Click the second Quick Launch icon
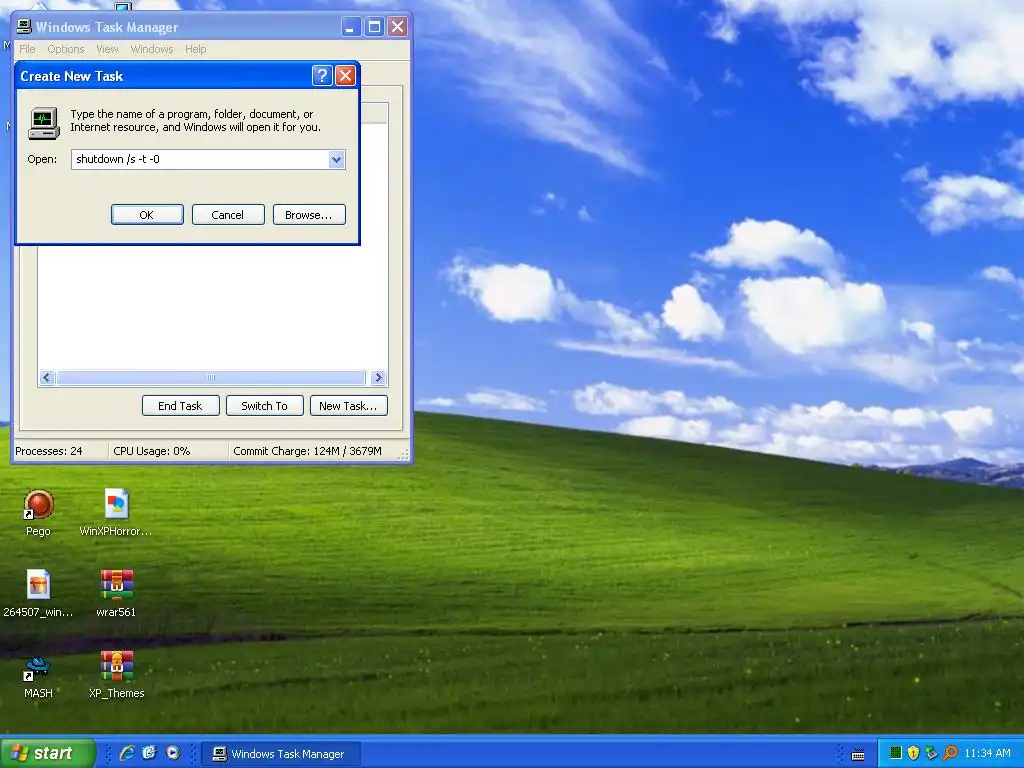 [x=150, y=753]
